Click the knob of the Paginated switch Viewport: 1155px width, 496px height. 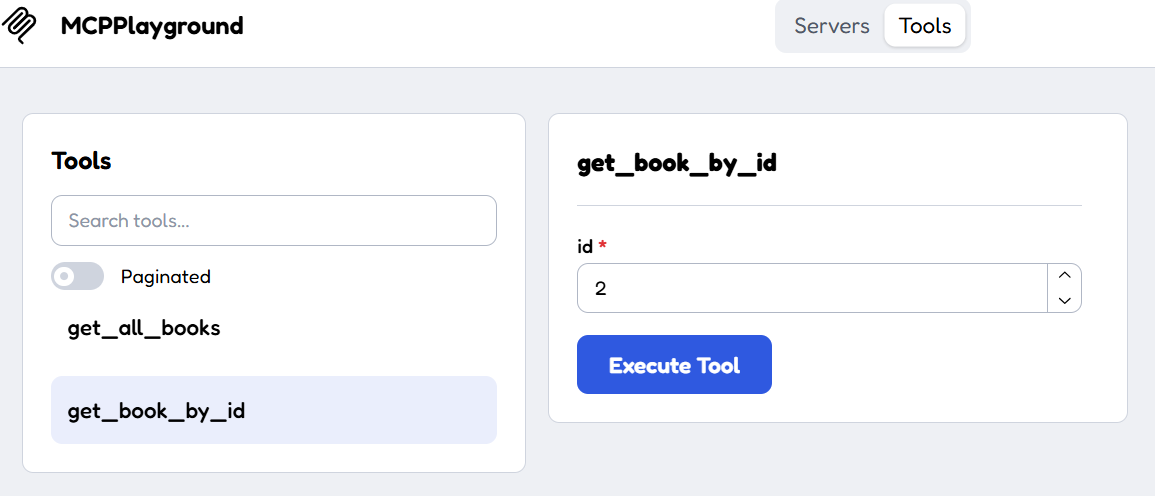[65, 276]
